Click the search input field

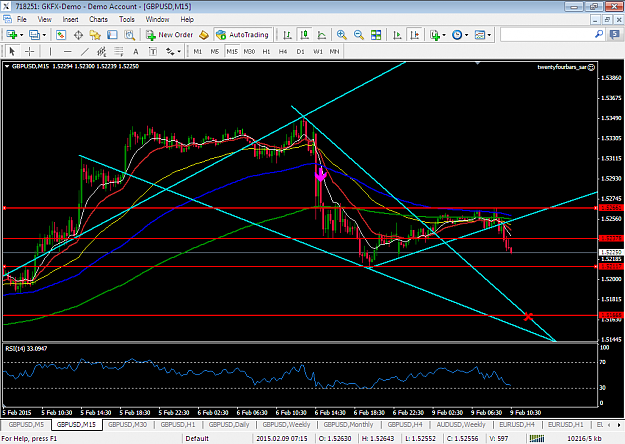pos(547,35)
